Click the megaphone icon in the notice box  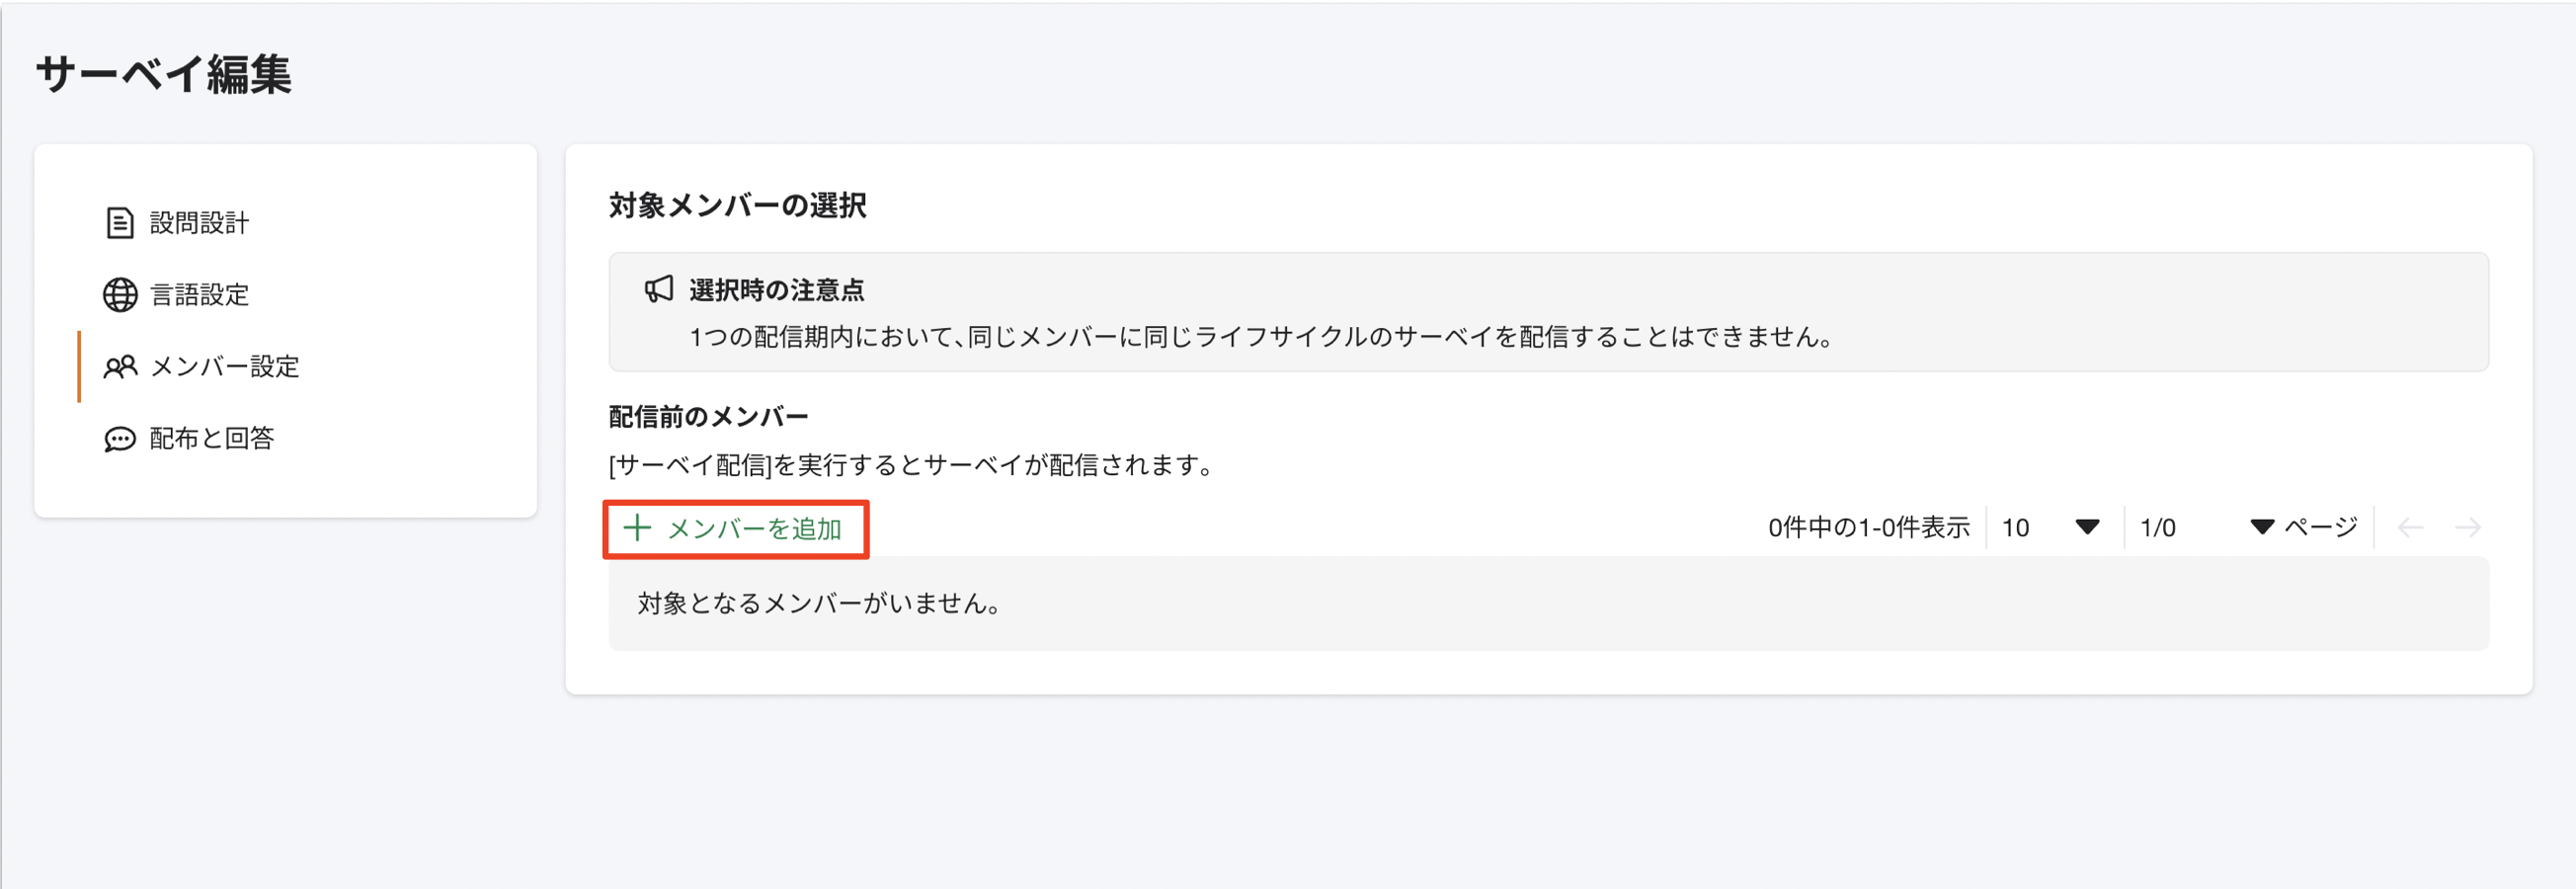pos(659,288)
